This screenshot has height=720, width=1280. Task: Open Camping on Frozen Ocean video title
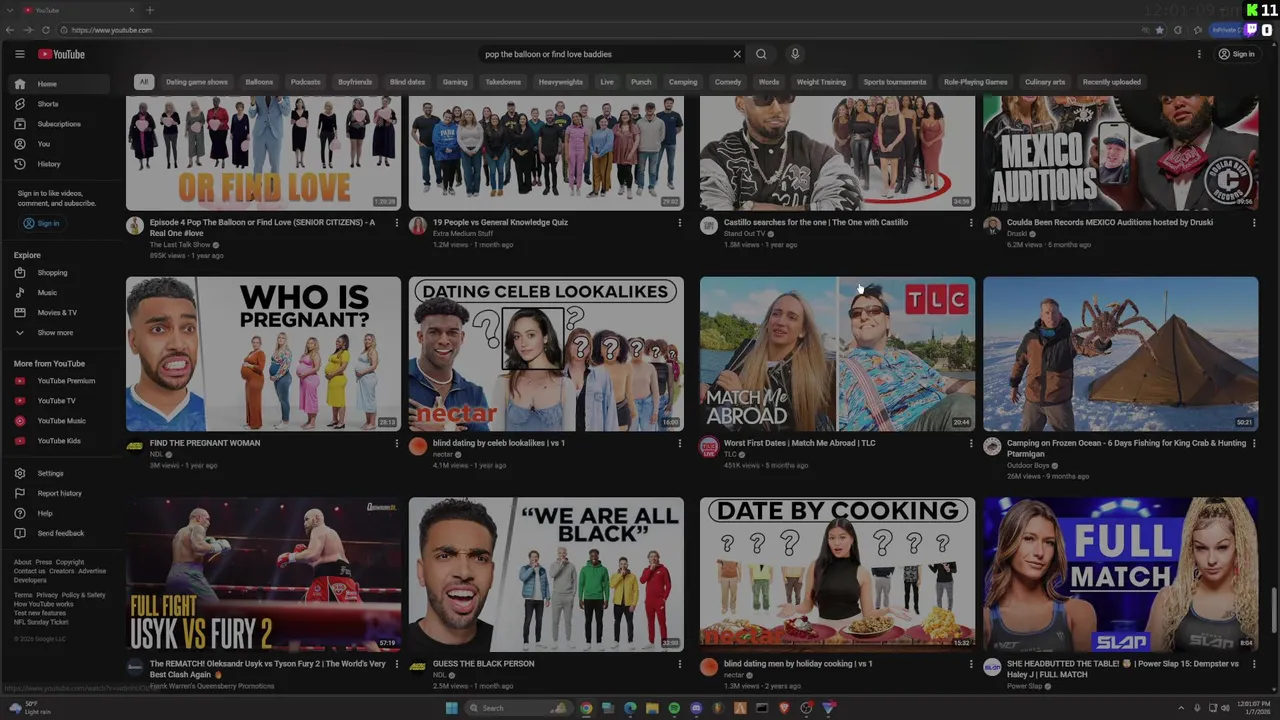pyautogui.click(x=1126, y=448)
